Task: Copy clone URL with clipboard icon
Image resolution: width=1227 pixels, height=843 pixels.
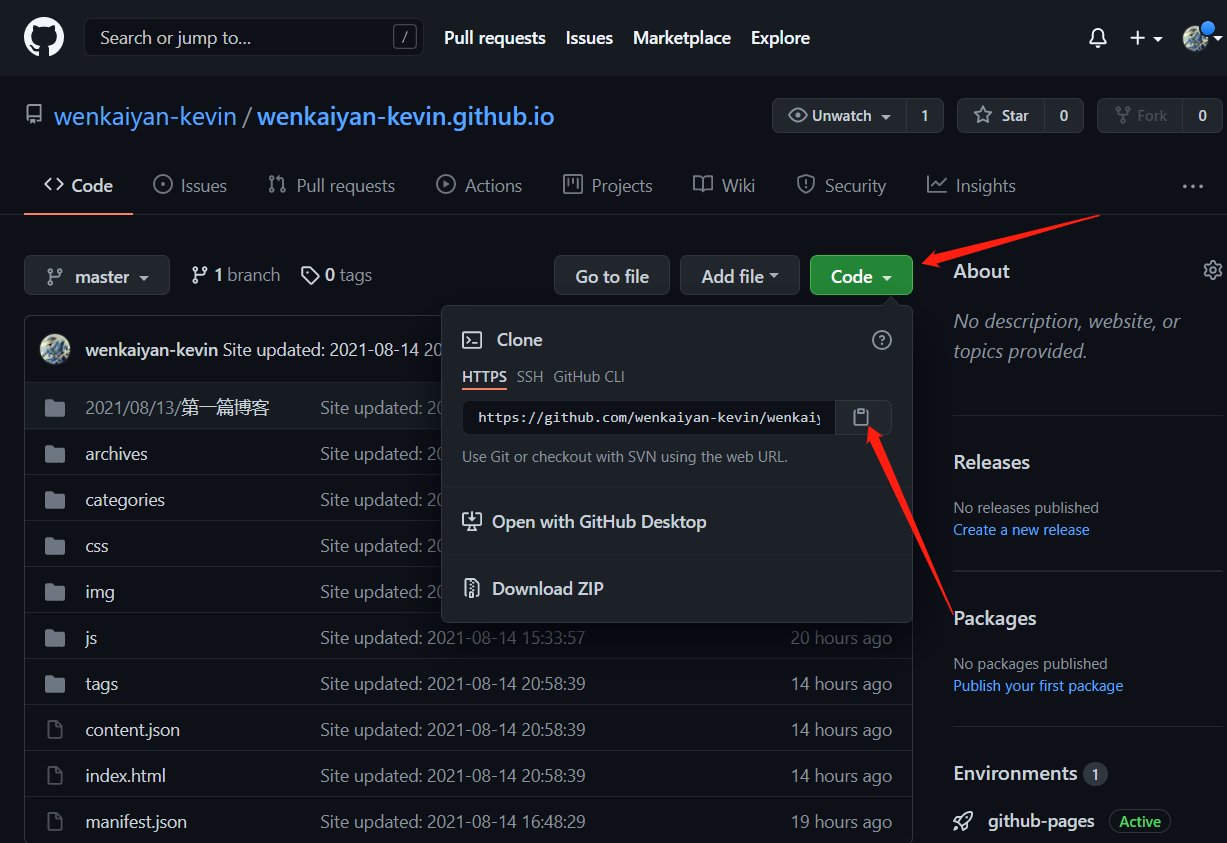Action: point(863,417)
